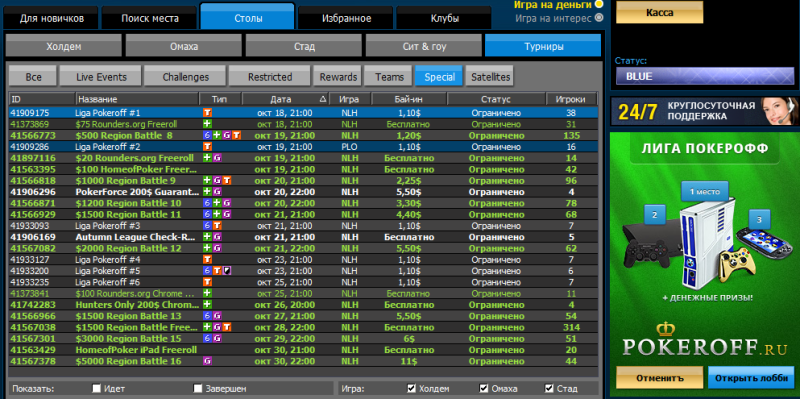Click the shield icon on Liga Pokeroff #5 row
Viewport: 800px width, 399px height.
227,270
